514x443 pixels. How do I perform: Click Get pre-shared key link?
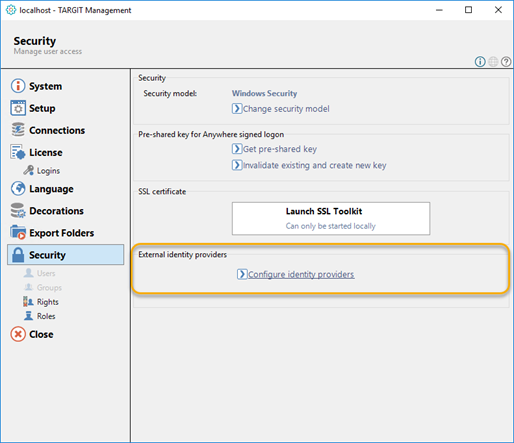pyautogui.click(x=274, y=149)
